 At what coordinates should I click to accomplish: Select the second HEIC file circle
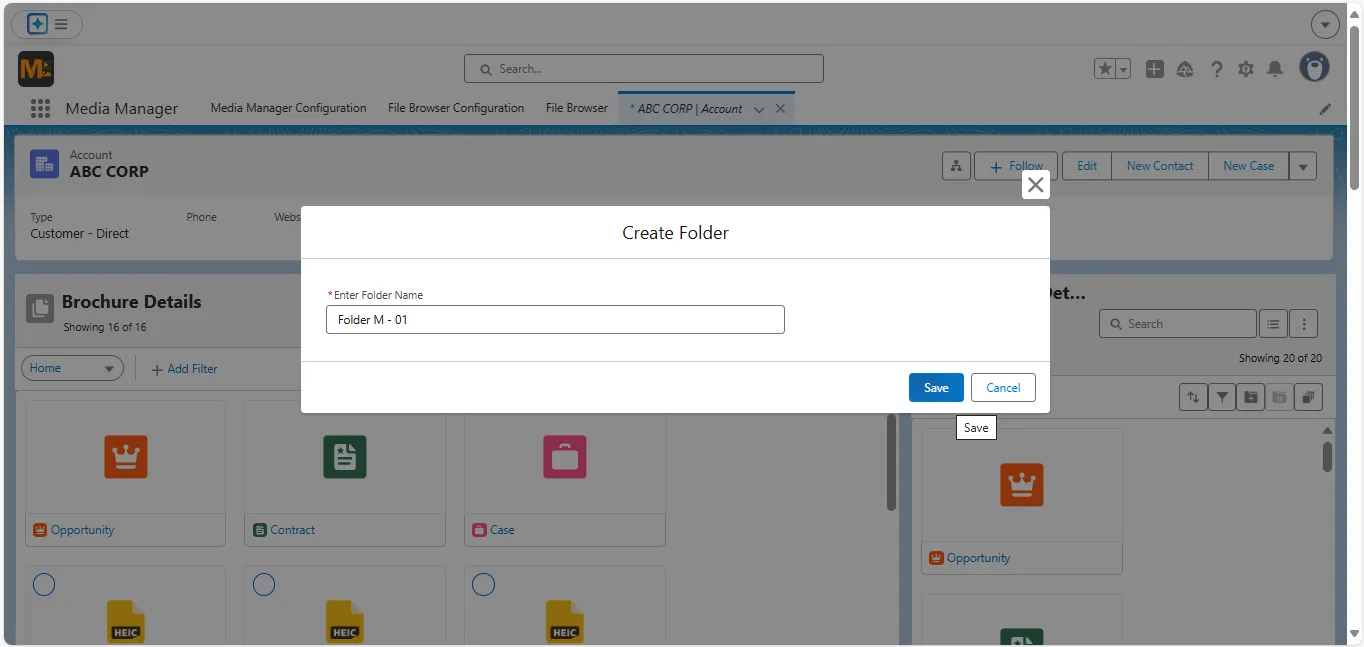264,584
